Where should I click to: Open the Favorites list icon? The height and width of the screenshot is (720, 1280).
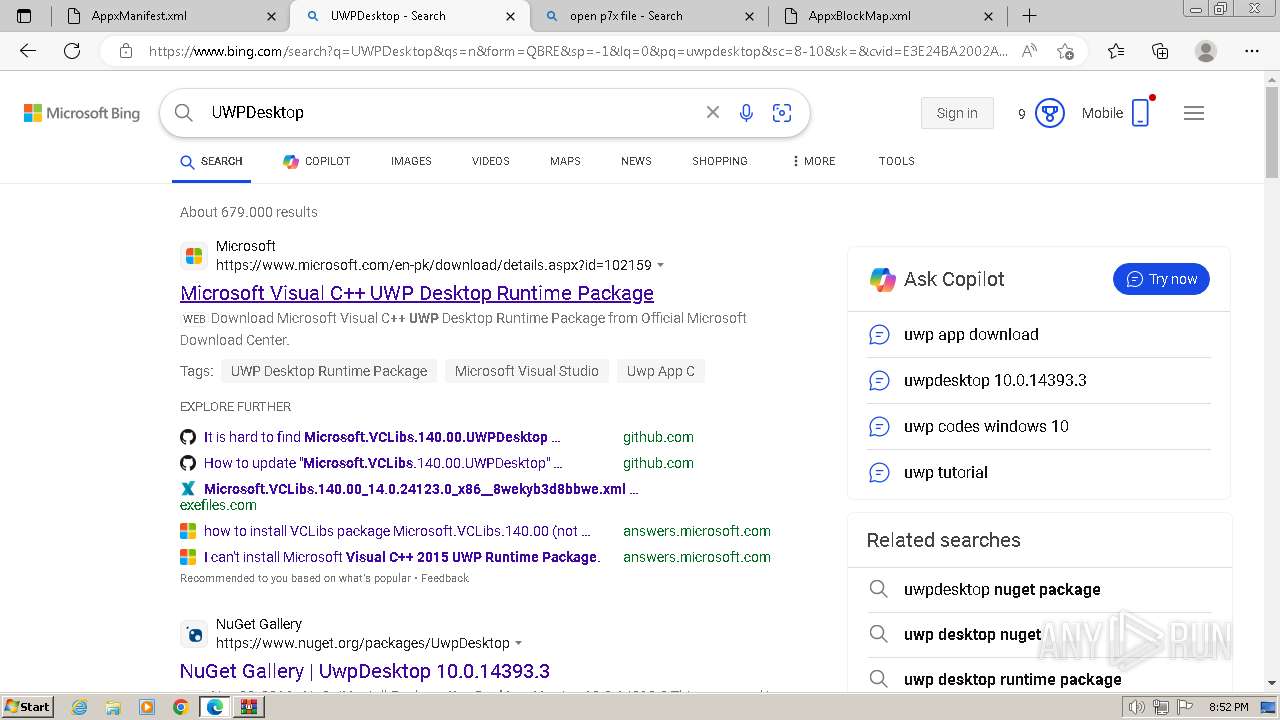(x=1116, y=51)
